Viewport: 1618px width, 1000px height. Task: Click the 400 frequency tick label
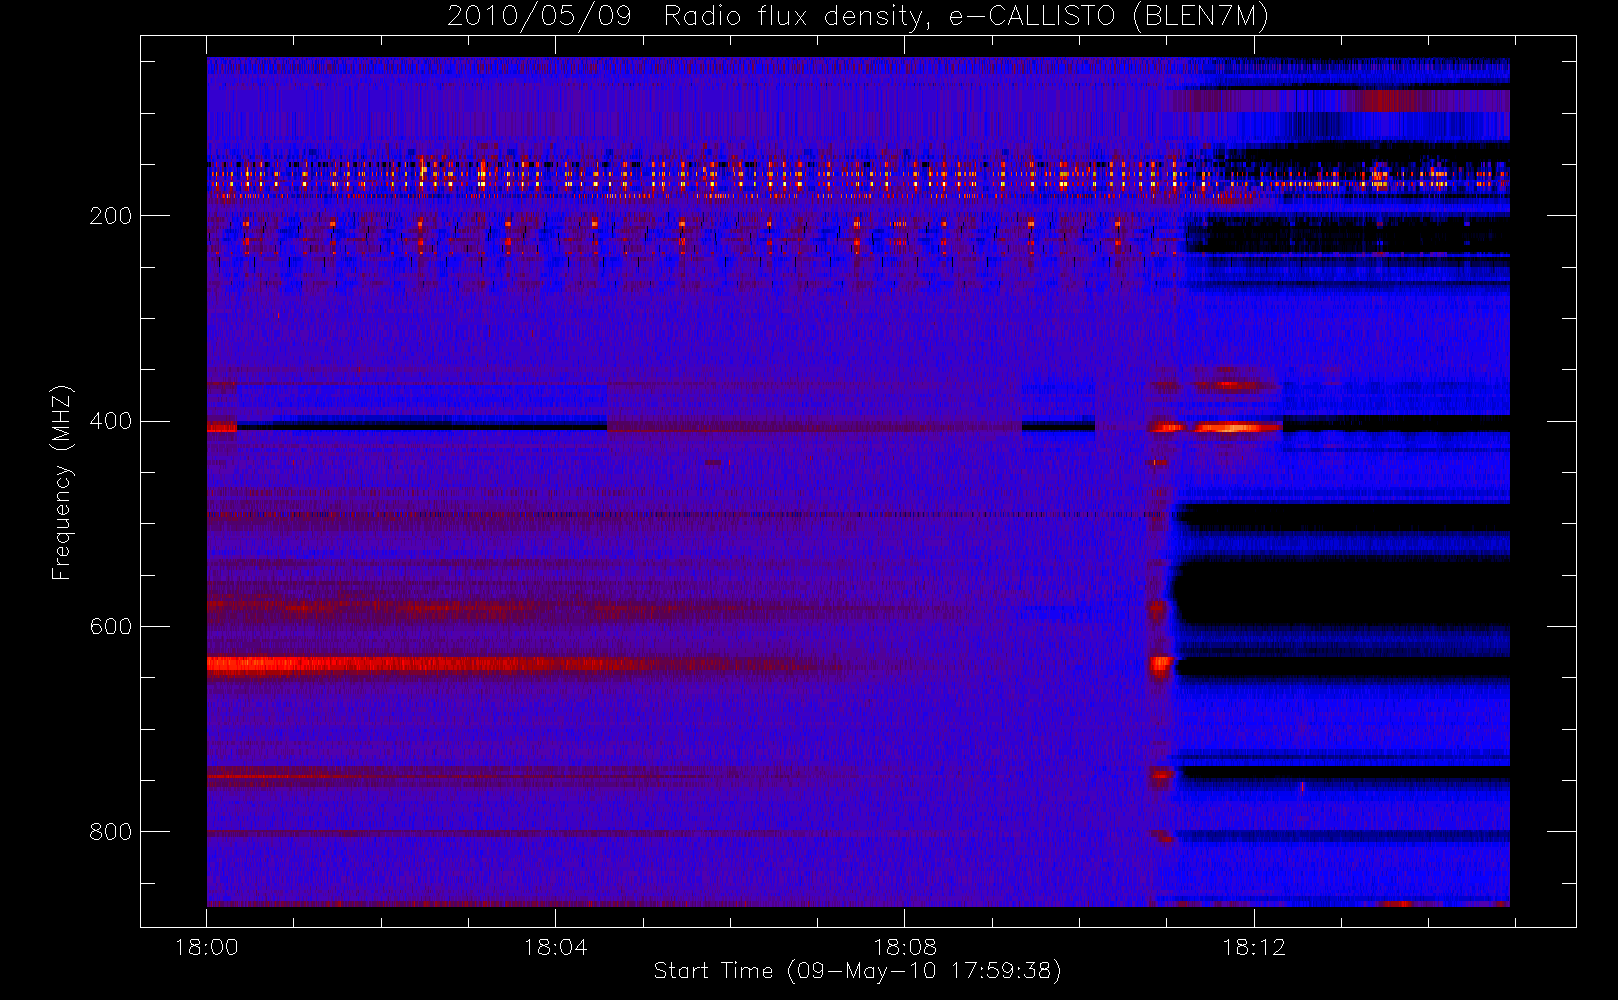tap(111, 421)
